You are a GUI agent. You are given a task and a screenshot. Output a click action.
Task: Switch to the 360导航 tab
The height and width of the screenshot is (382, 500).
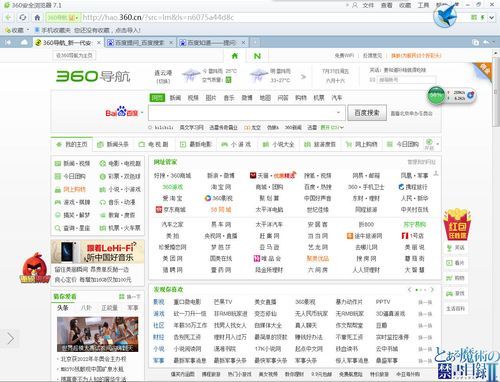coord(67,43)
